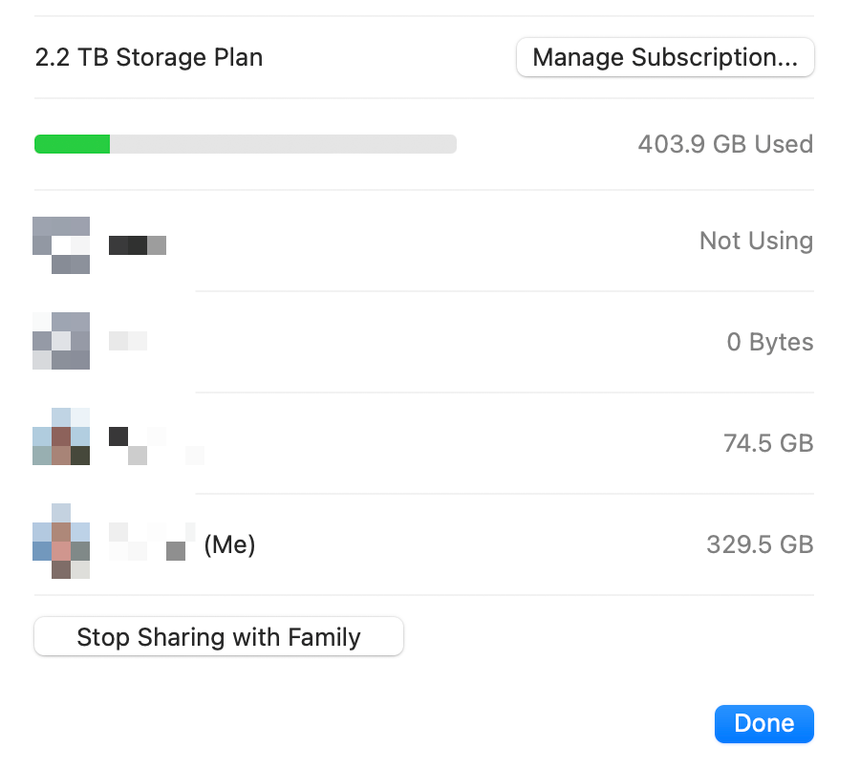Click avatar of the Not Using member
Image resolution: width=860 pixels, height=764 pixels.
(62, 244)
